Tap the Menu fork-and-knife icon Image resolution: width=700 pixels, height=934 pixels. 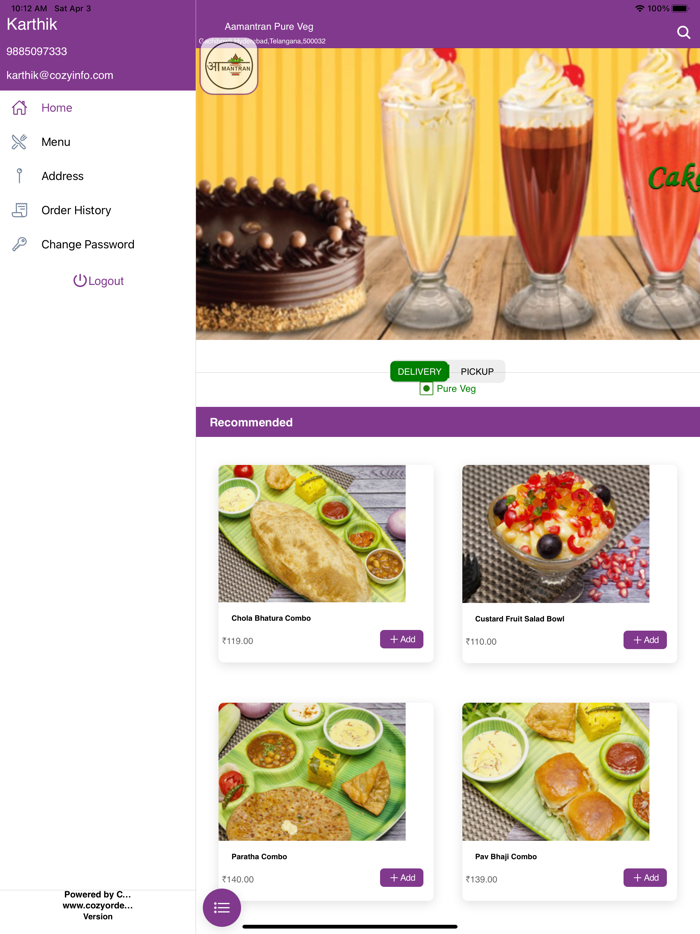click(x=19, y=142)
